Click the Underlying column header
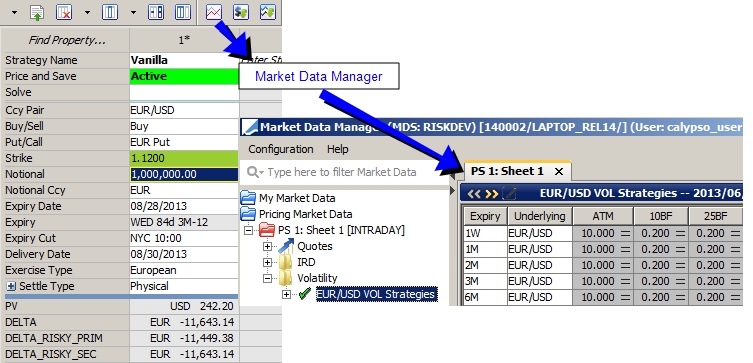The image size is (753, 363). click(x=540, y=216)
